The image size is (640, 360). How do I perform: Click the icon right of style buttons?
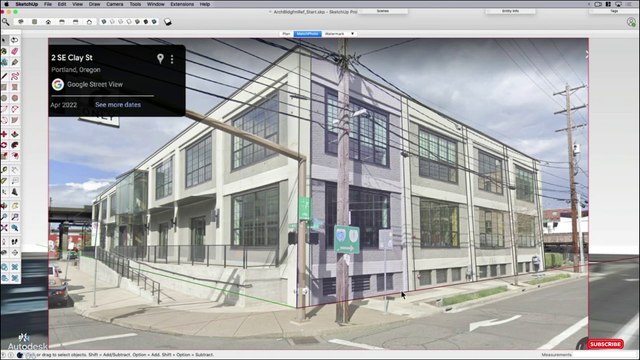(x=168, y=22)
